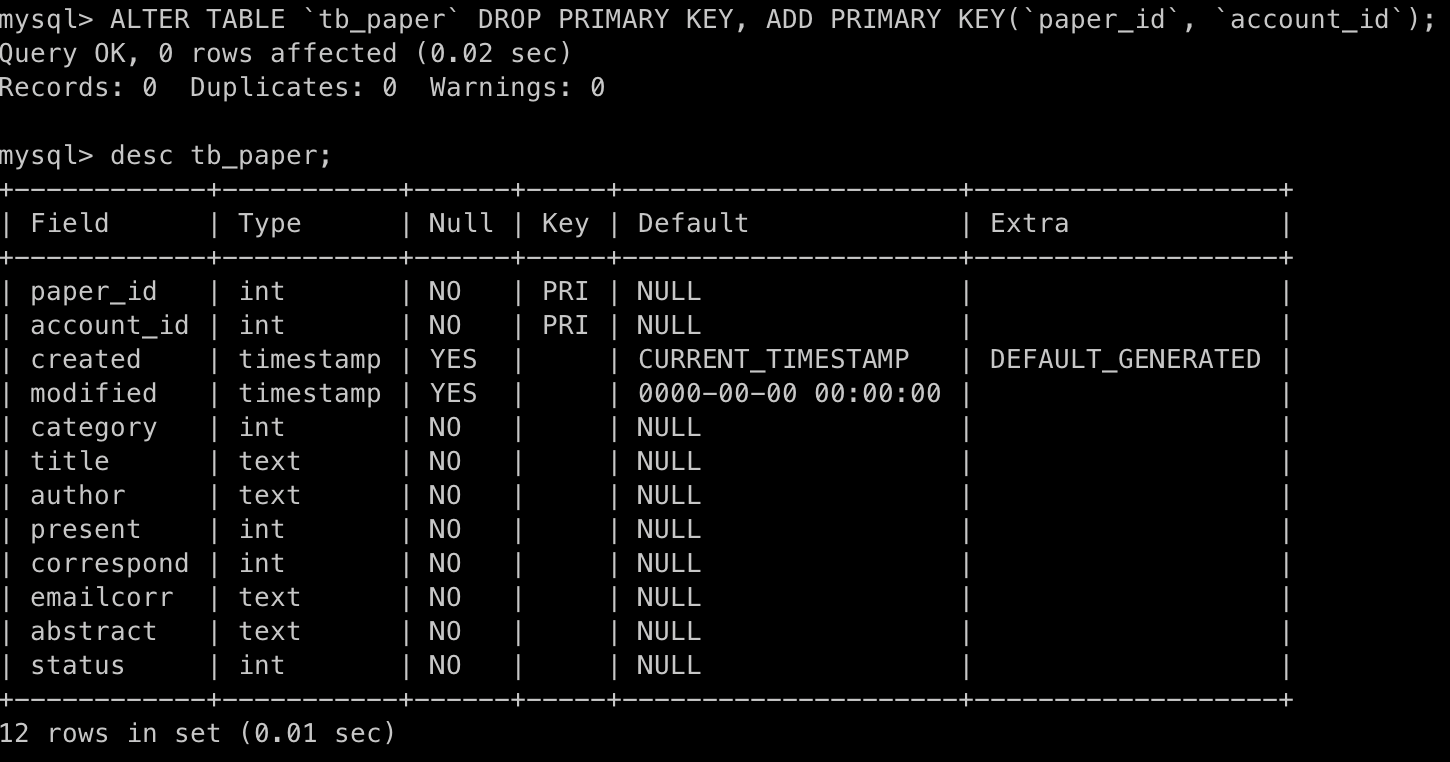This screenshot has width=1450, height=762.
Task: Click the 0000-00-00 00:00:00 default value
Action: pyautogui.click(x=789, y=393)
